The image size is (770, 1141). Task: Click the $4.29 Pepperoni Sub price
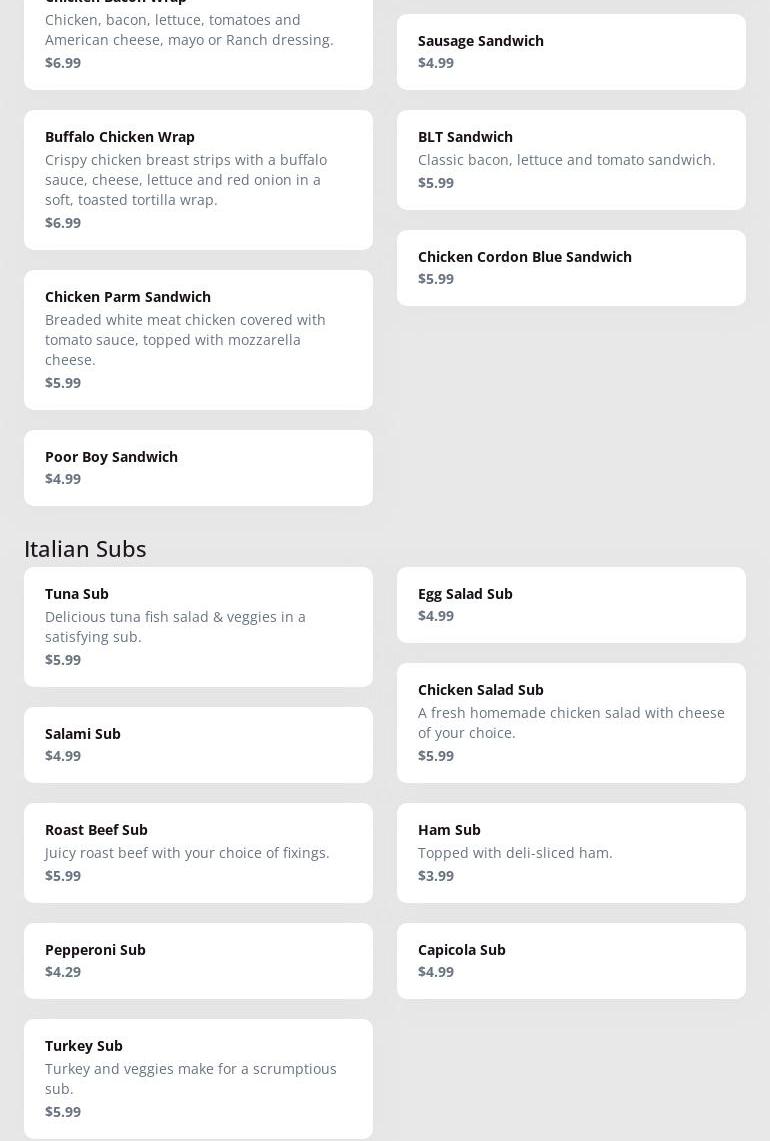pyautogui.click(x=63, y=972)
